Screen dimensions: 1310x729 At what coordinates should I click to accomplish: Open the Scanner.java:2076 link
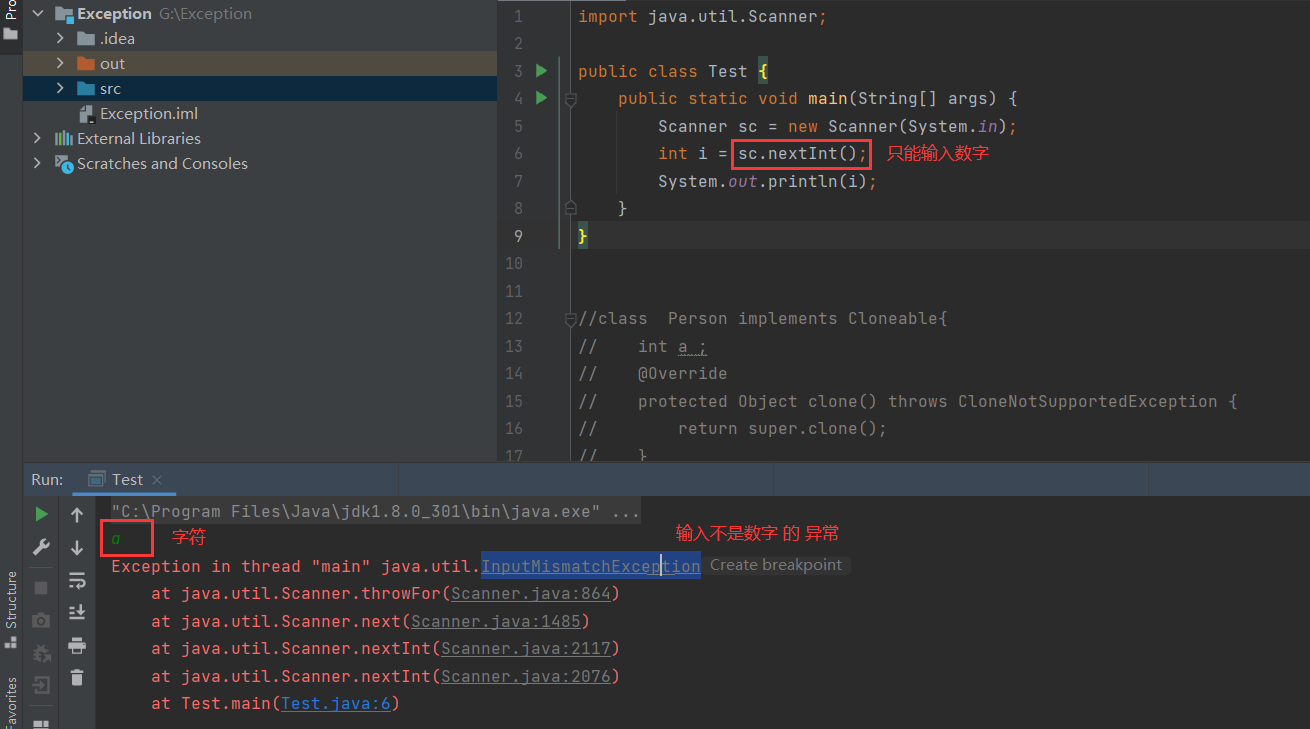click(526, 676)
